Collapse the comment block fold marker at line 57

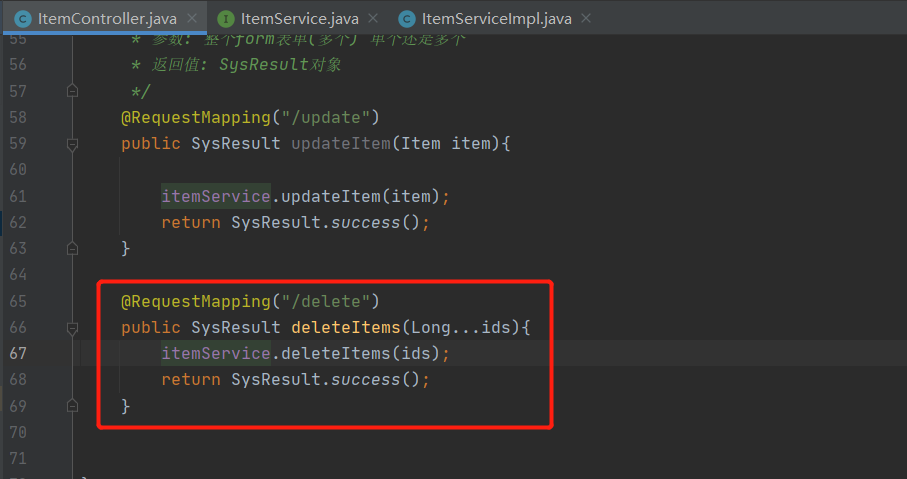point(72,91)
